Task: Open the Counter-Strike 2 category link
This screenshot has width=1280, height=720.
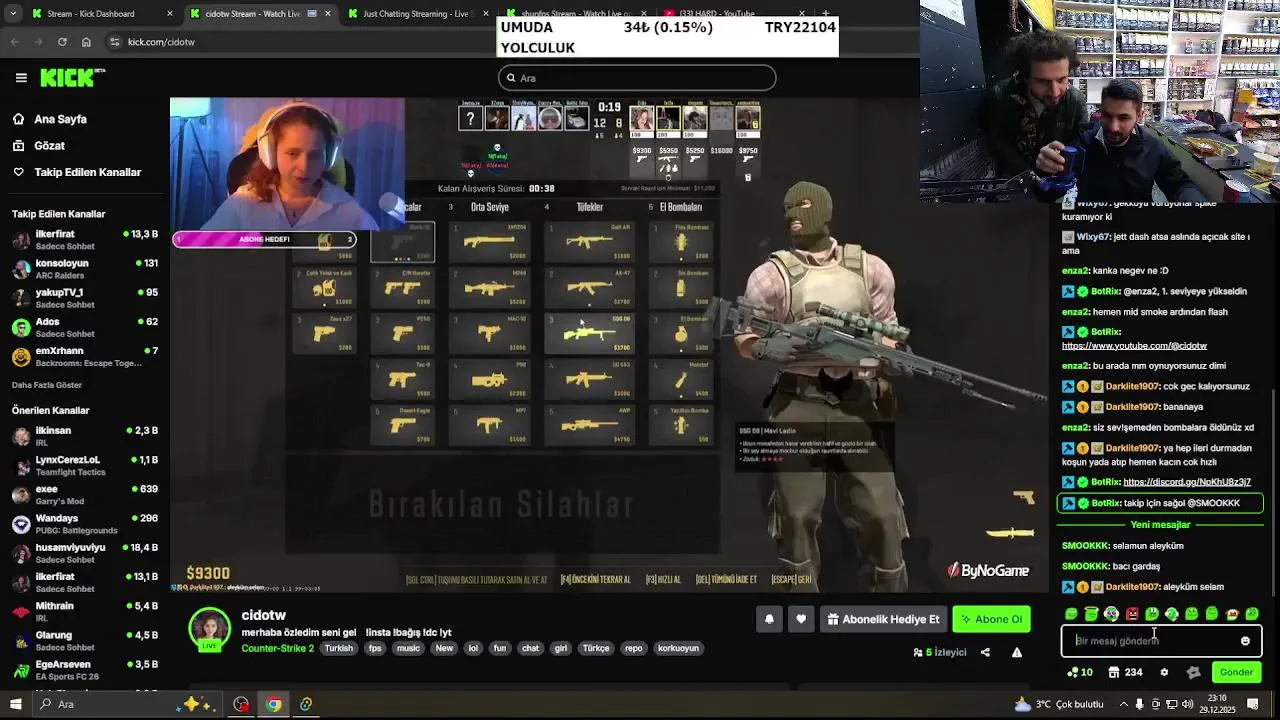Action: [x=278, y=648]
